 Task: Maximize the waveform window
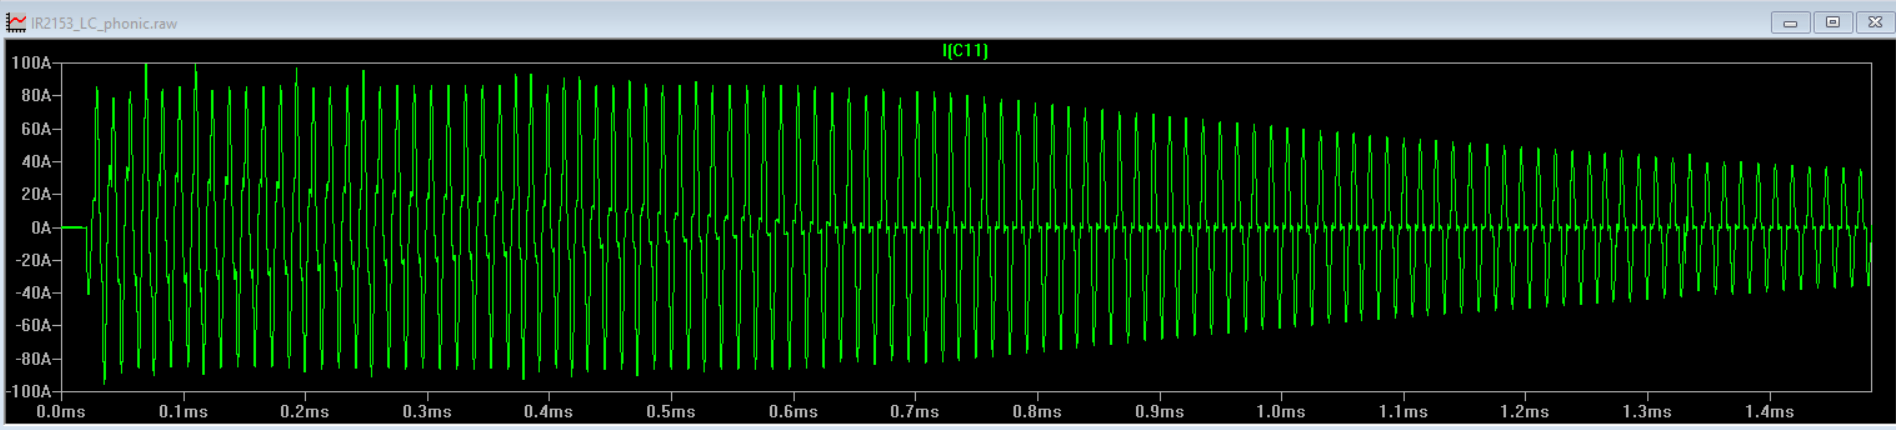[x=1833, y=22]
